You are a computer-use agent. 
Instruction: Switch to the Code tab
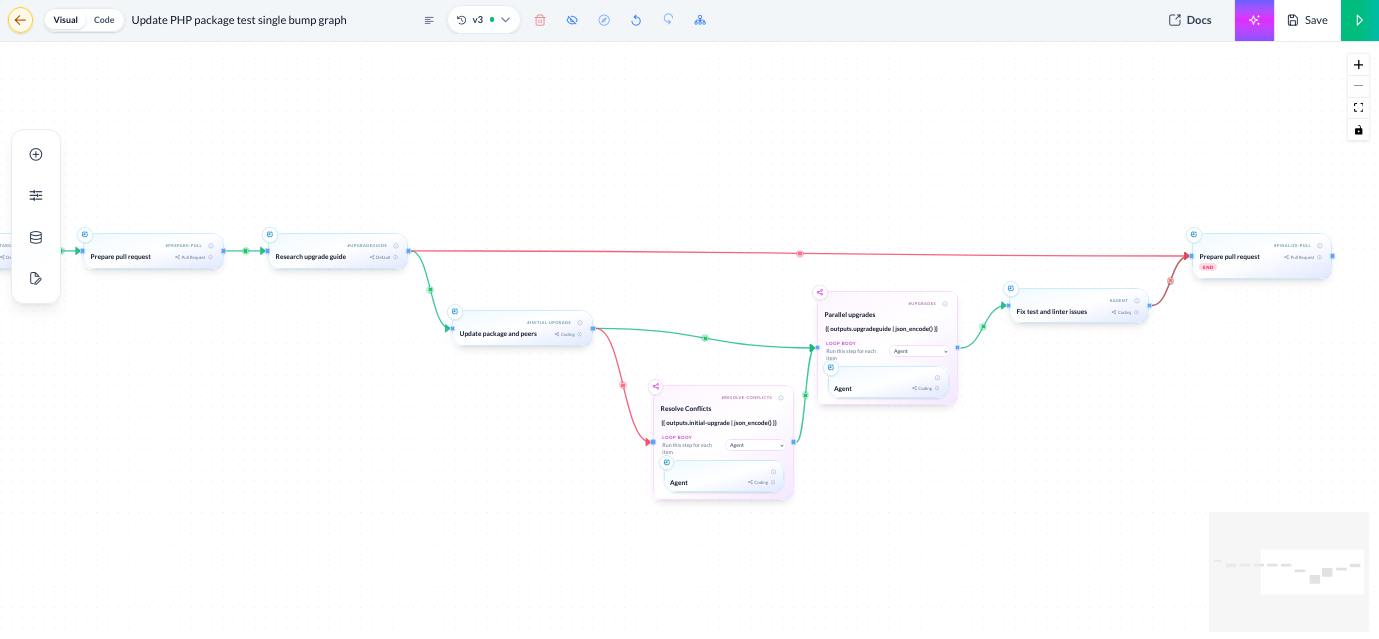(104, 20)
